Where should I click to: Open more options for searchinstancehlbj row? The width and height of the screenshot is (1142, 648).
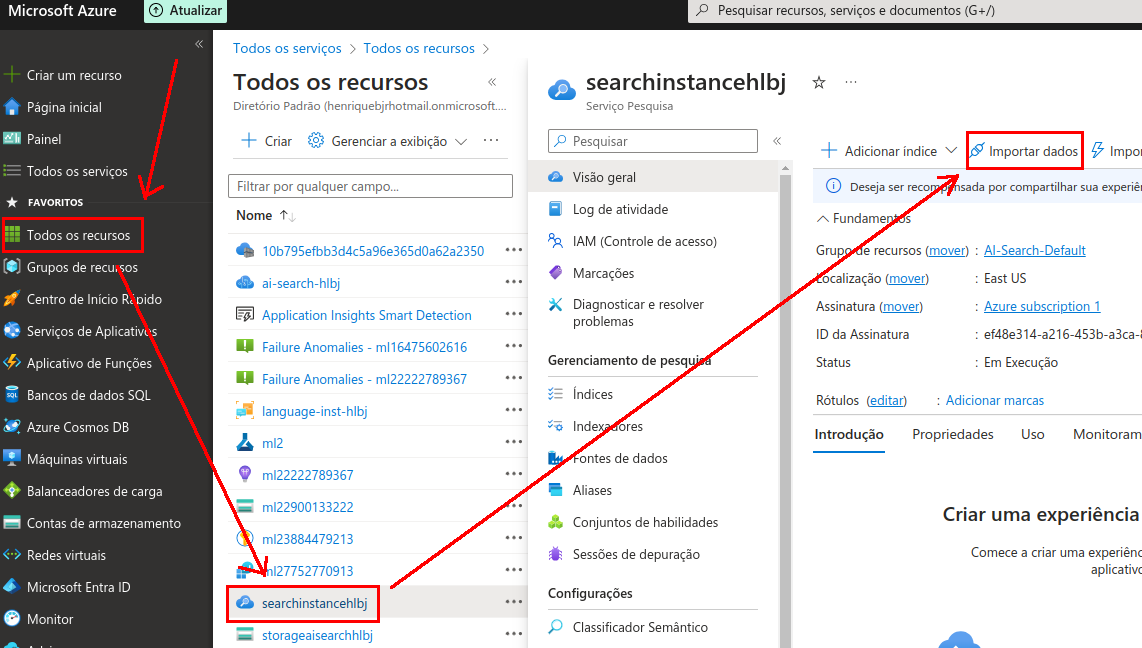(513, 601)
